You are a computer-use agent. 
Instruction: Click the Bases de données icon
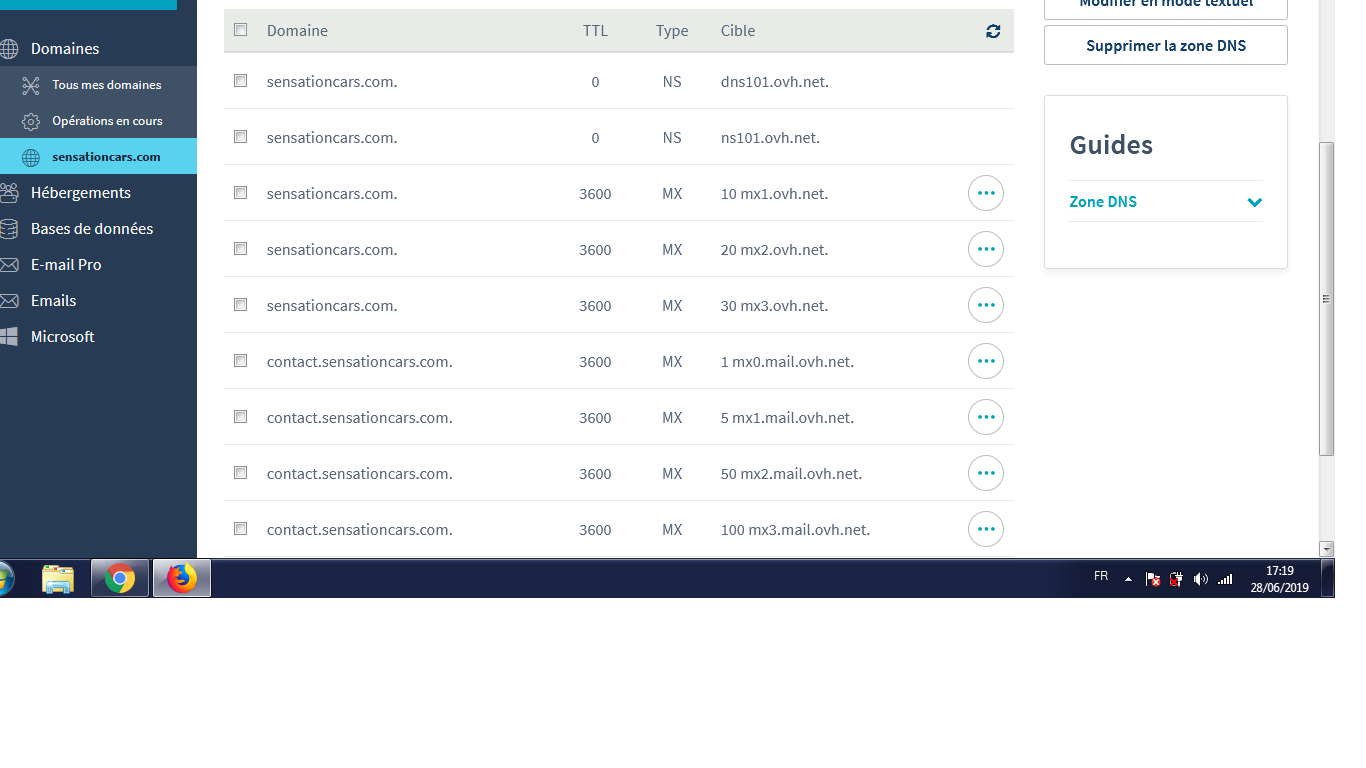coord(9,229)
